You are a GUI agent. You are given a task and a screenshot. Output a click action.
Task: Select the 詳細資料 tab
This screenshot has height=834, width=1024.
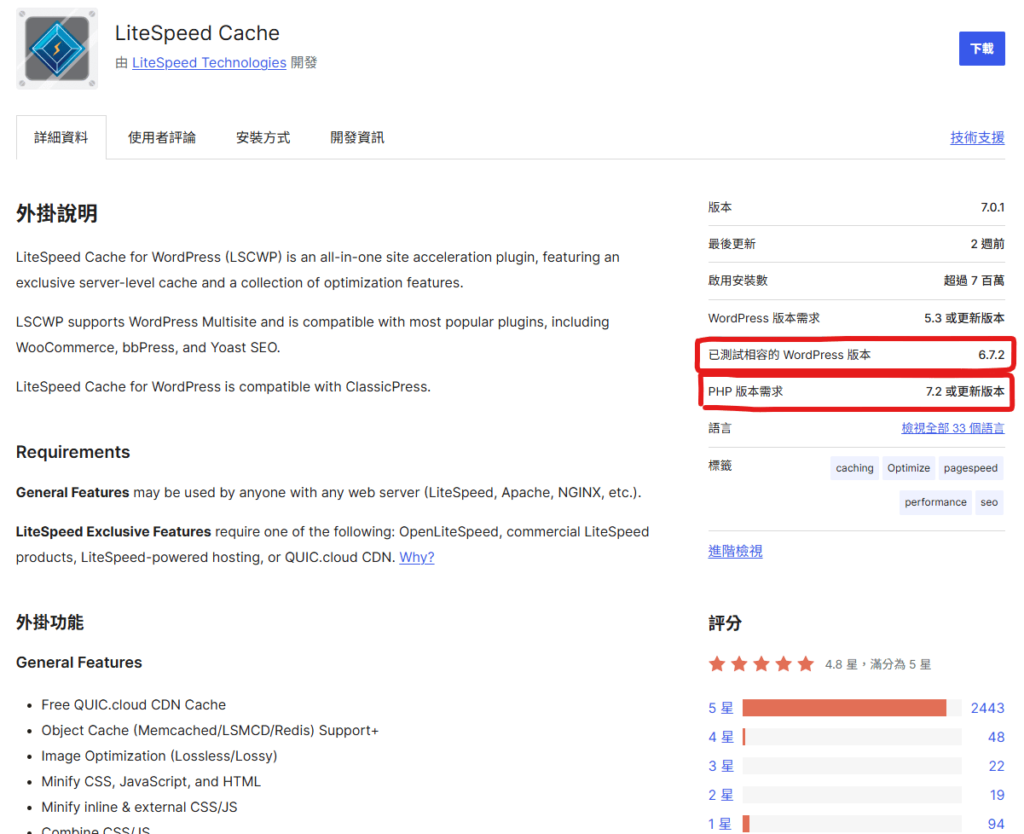coord(61,137)
